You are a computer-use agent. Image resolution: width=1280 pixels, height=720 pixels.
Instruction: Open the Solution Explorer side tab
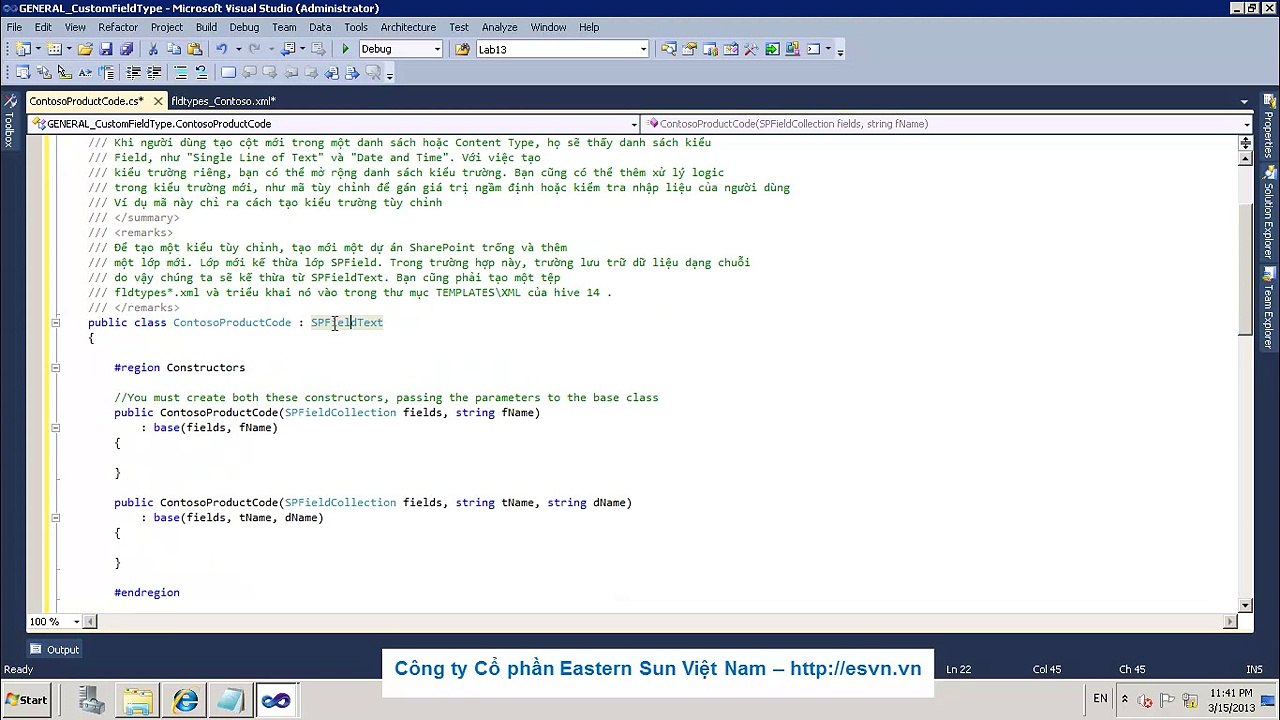click(x=1268, y=213)
